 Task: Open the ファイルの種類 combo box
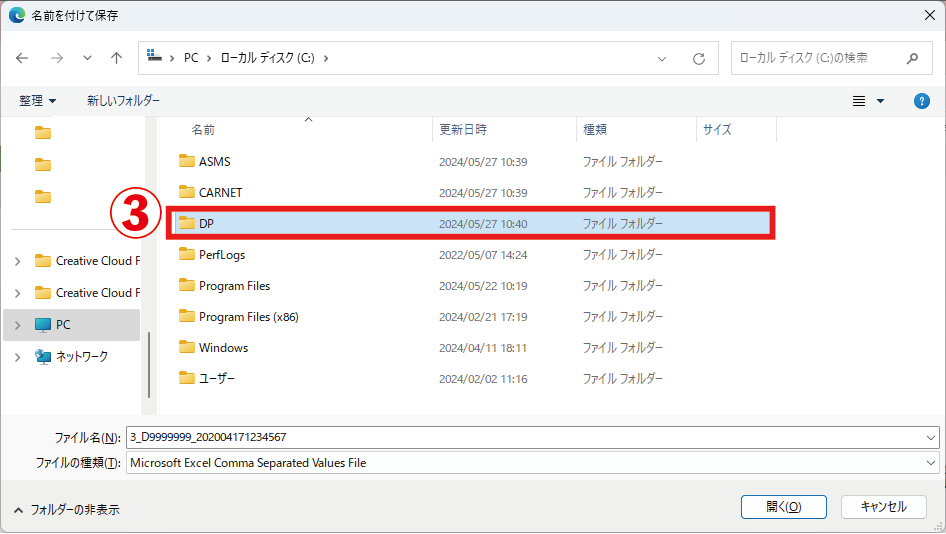pyautogui.click(x=533, y=463)
